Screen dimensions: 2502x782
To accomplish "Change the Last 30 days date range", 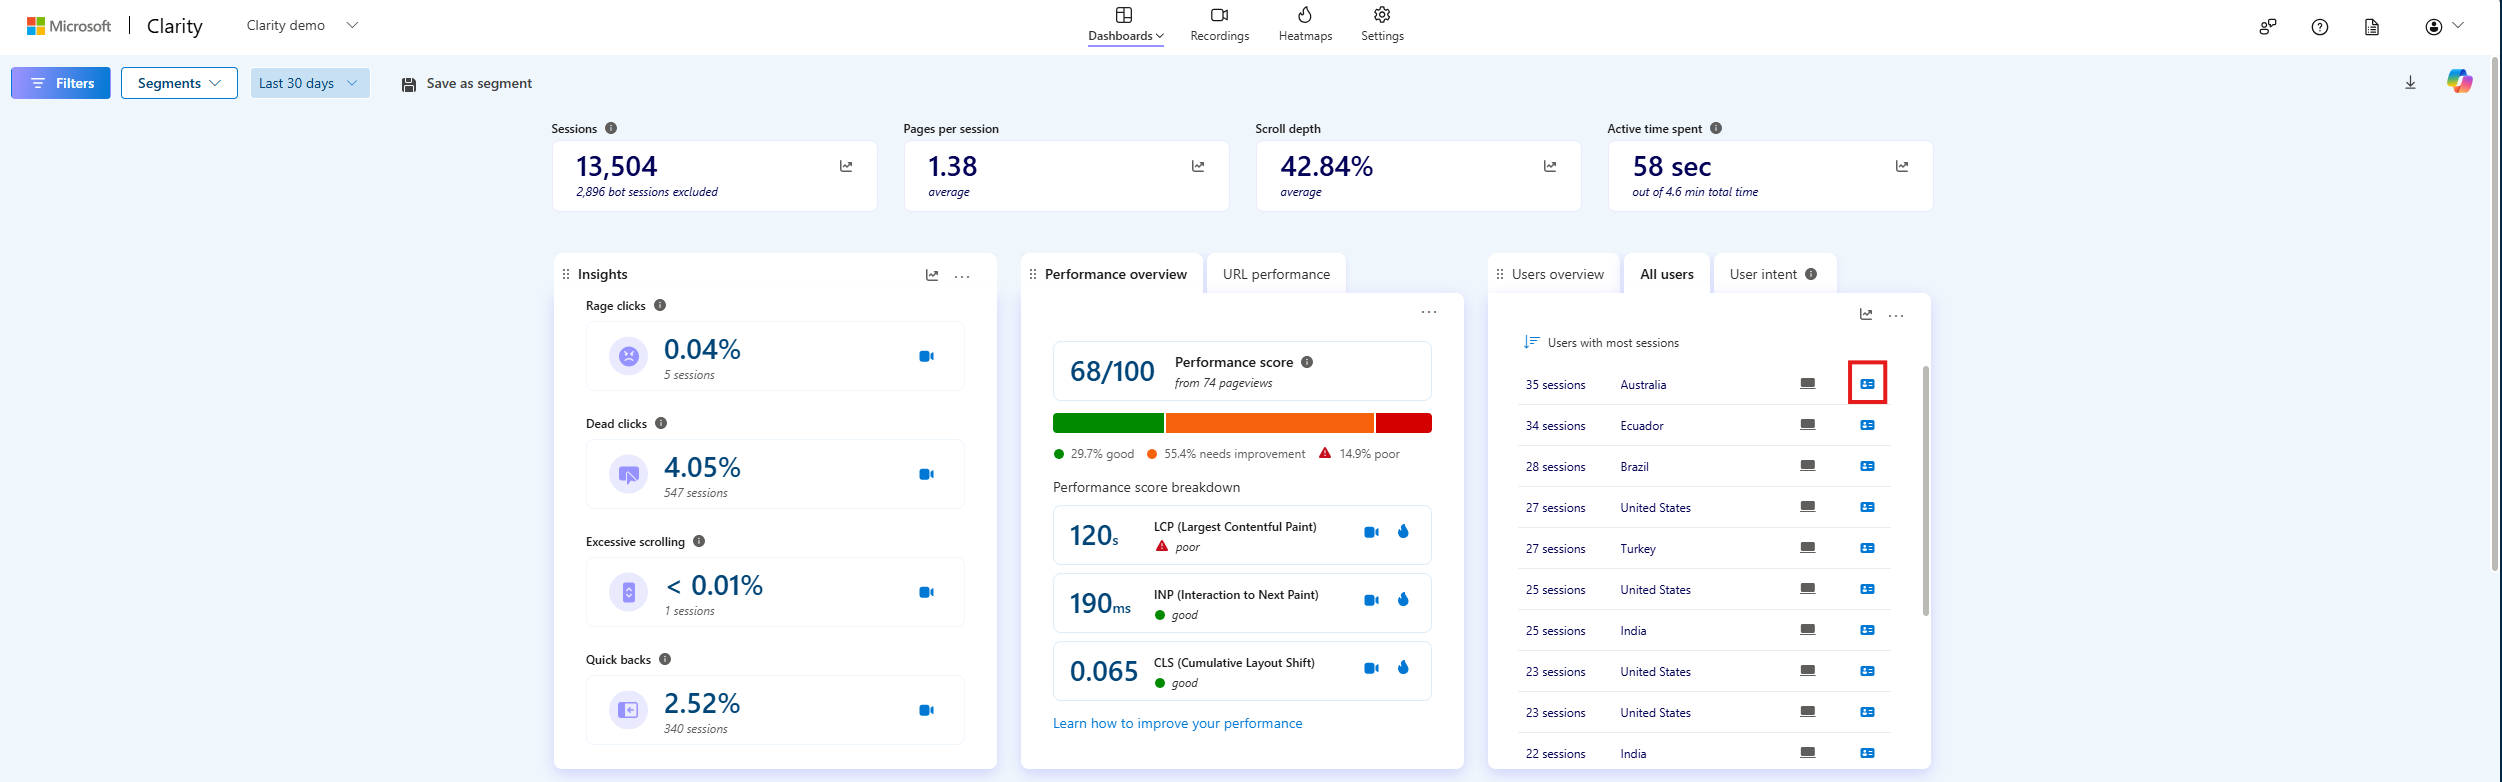I will point(309,83).
